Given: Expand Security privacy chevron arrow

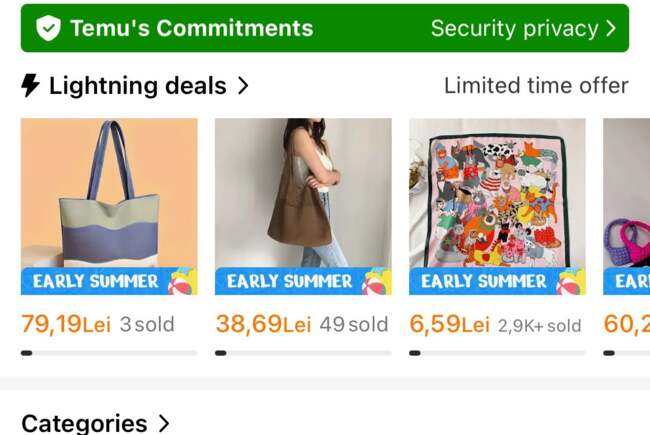Looking at the screenshot, I should point(611,28).
